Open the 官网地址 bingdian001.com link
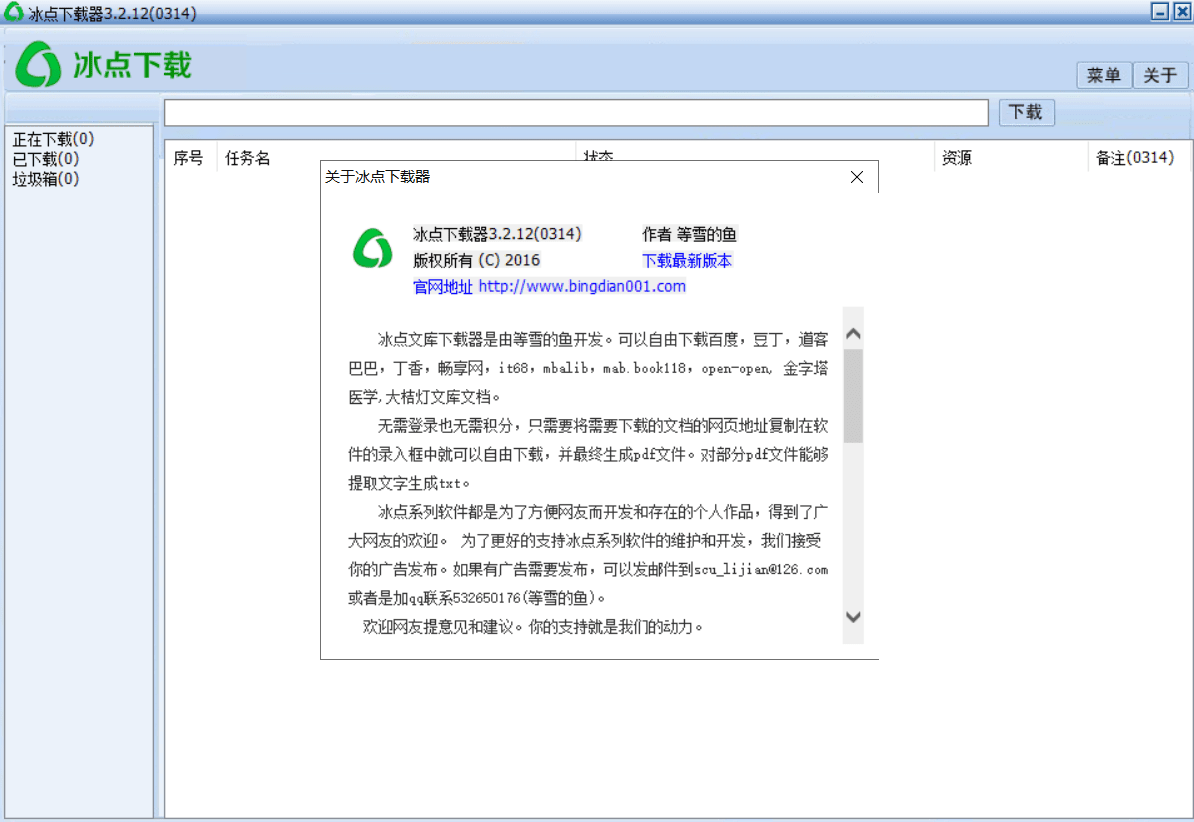1194x822 pixels. [549, 286]
